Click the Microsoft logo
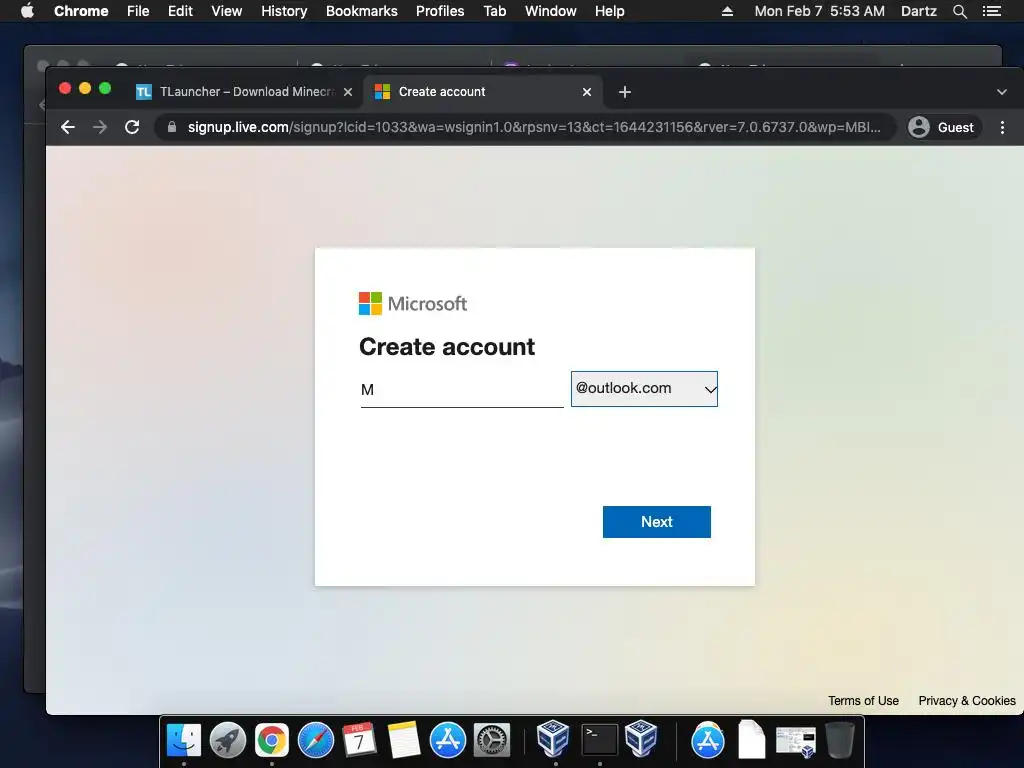This screenshot has width=1024, height=768. coord(413,304)
